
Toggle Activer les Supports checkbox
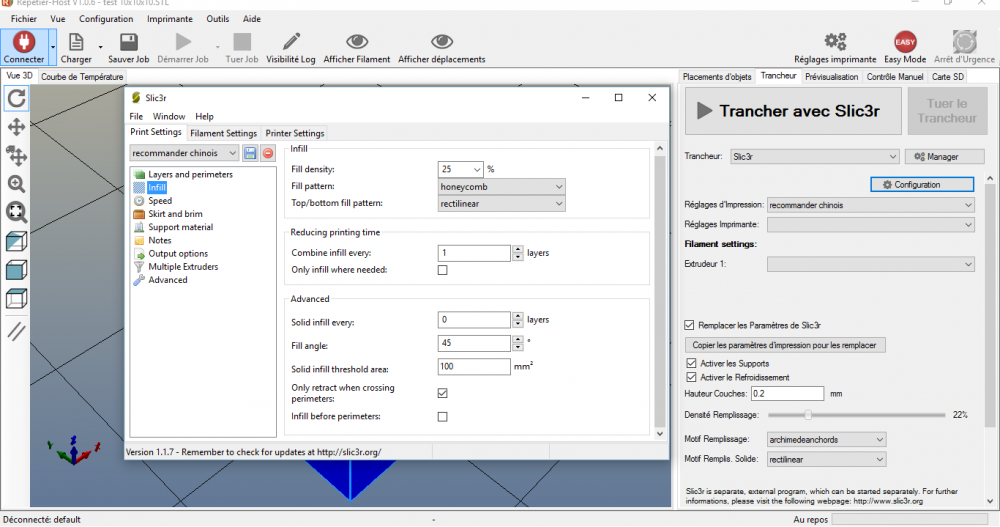[x=691, y=363]
